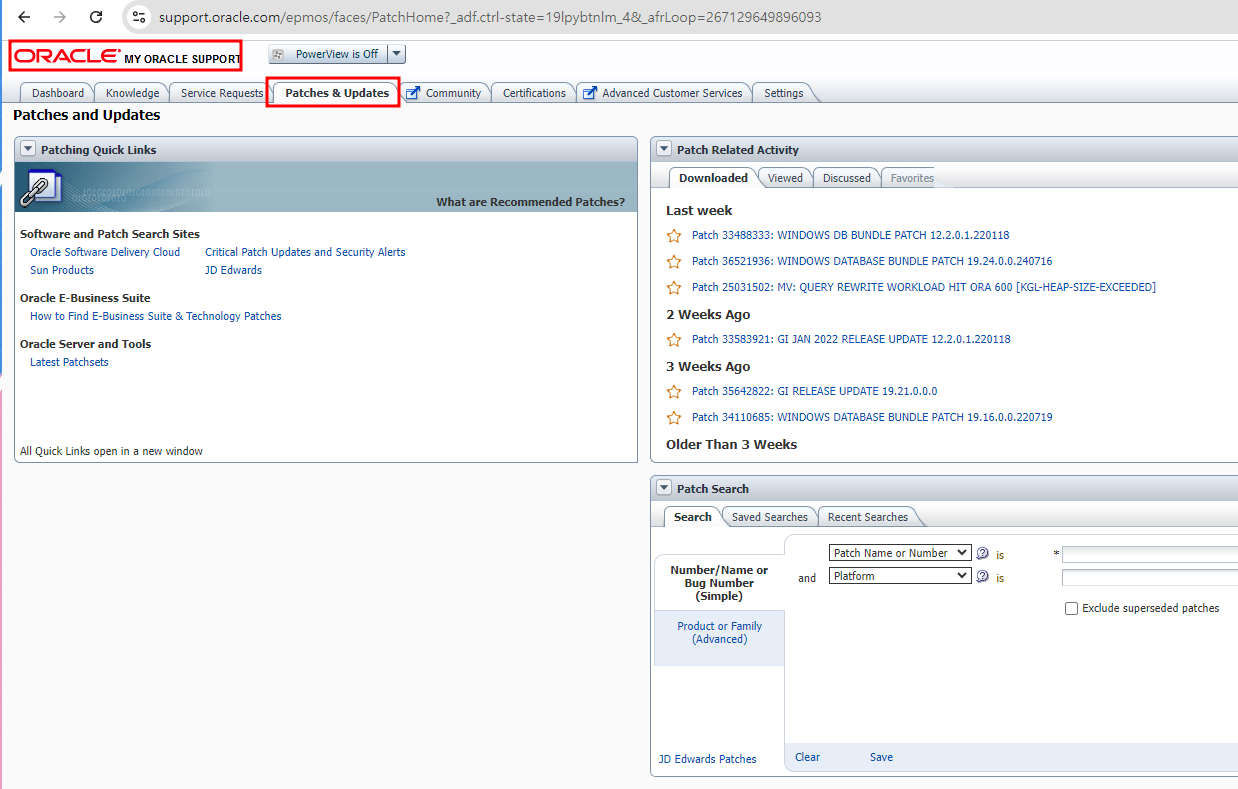Open JD Edwards quick link

tap(233, 270)
